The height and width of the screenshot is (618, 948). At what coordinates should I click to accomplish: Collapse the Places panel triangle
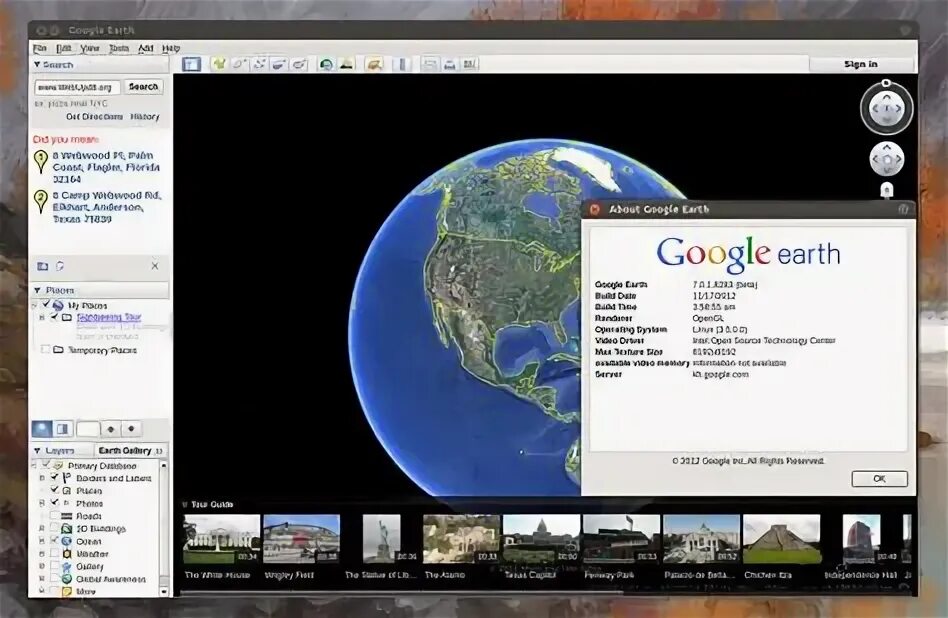[37, 290]
